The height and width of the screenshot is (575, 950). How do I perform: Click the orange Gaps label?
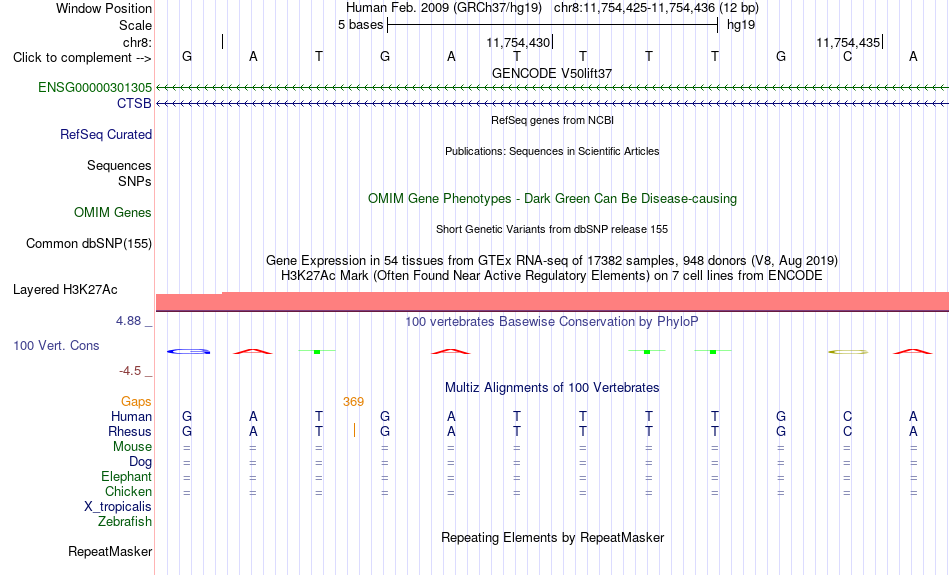pyautogui.click(x=136, y=402)
